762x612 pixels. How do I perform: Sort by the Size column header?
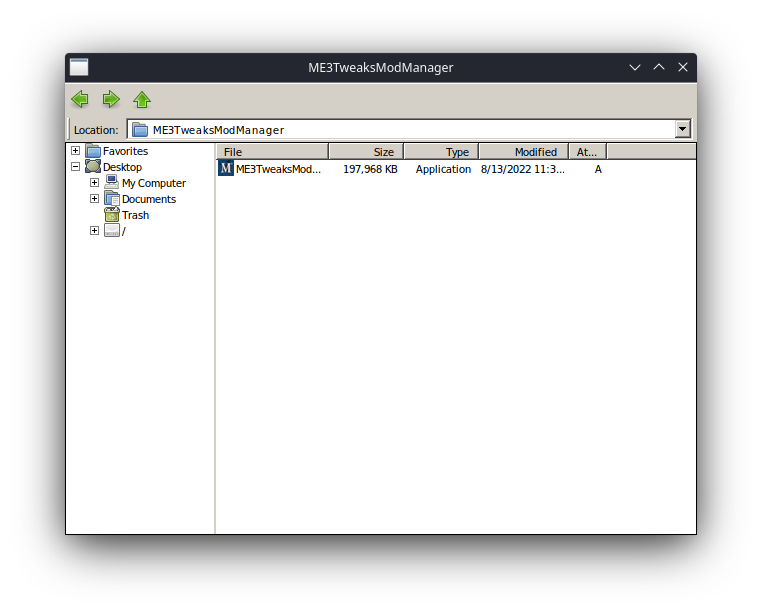[x=366, y=152]
